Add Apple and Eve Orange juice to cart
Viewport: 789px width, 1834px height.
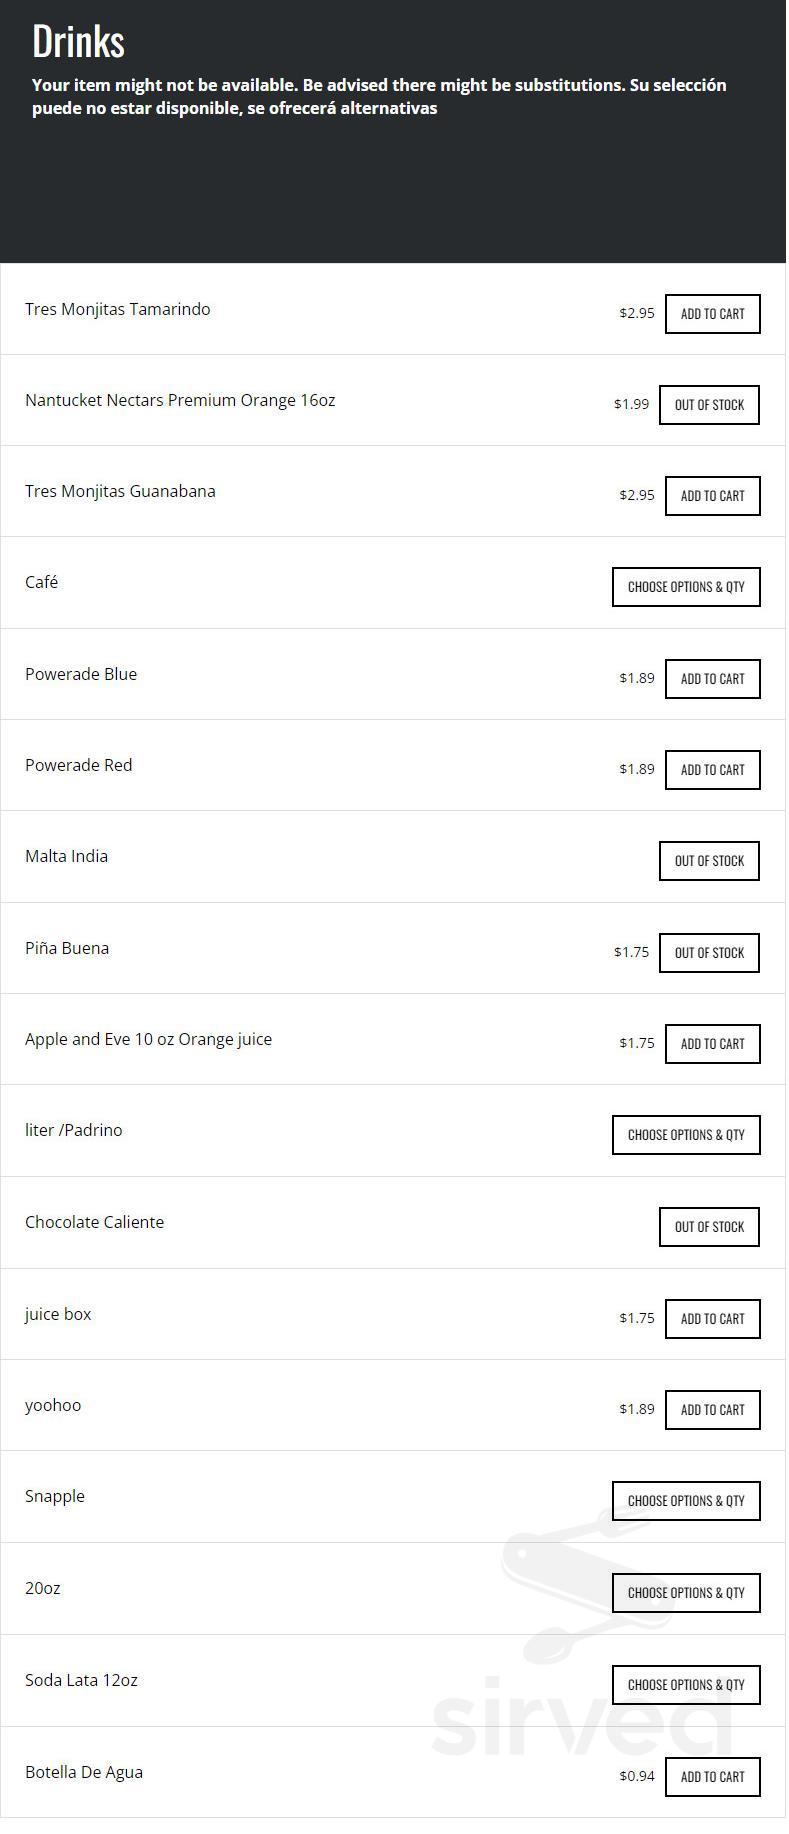(x=712, y=1044)
